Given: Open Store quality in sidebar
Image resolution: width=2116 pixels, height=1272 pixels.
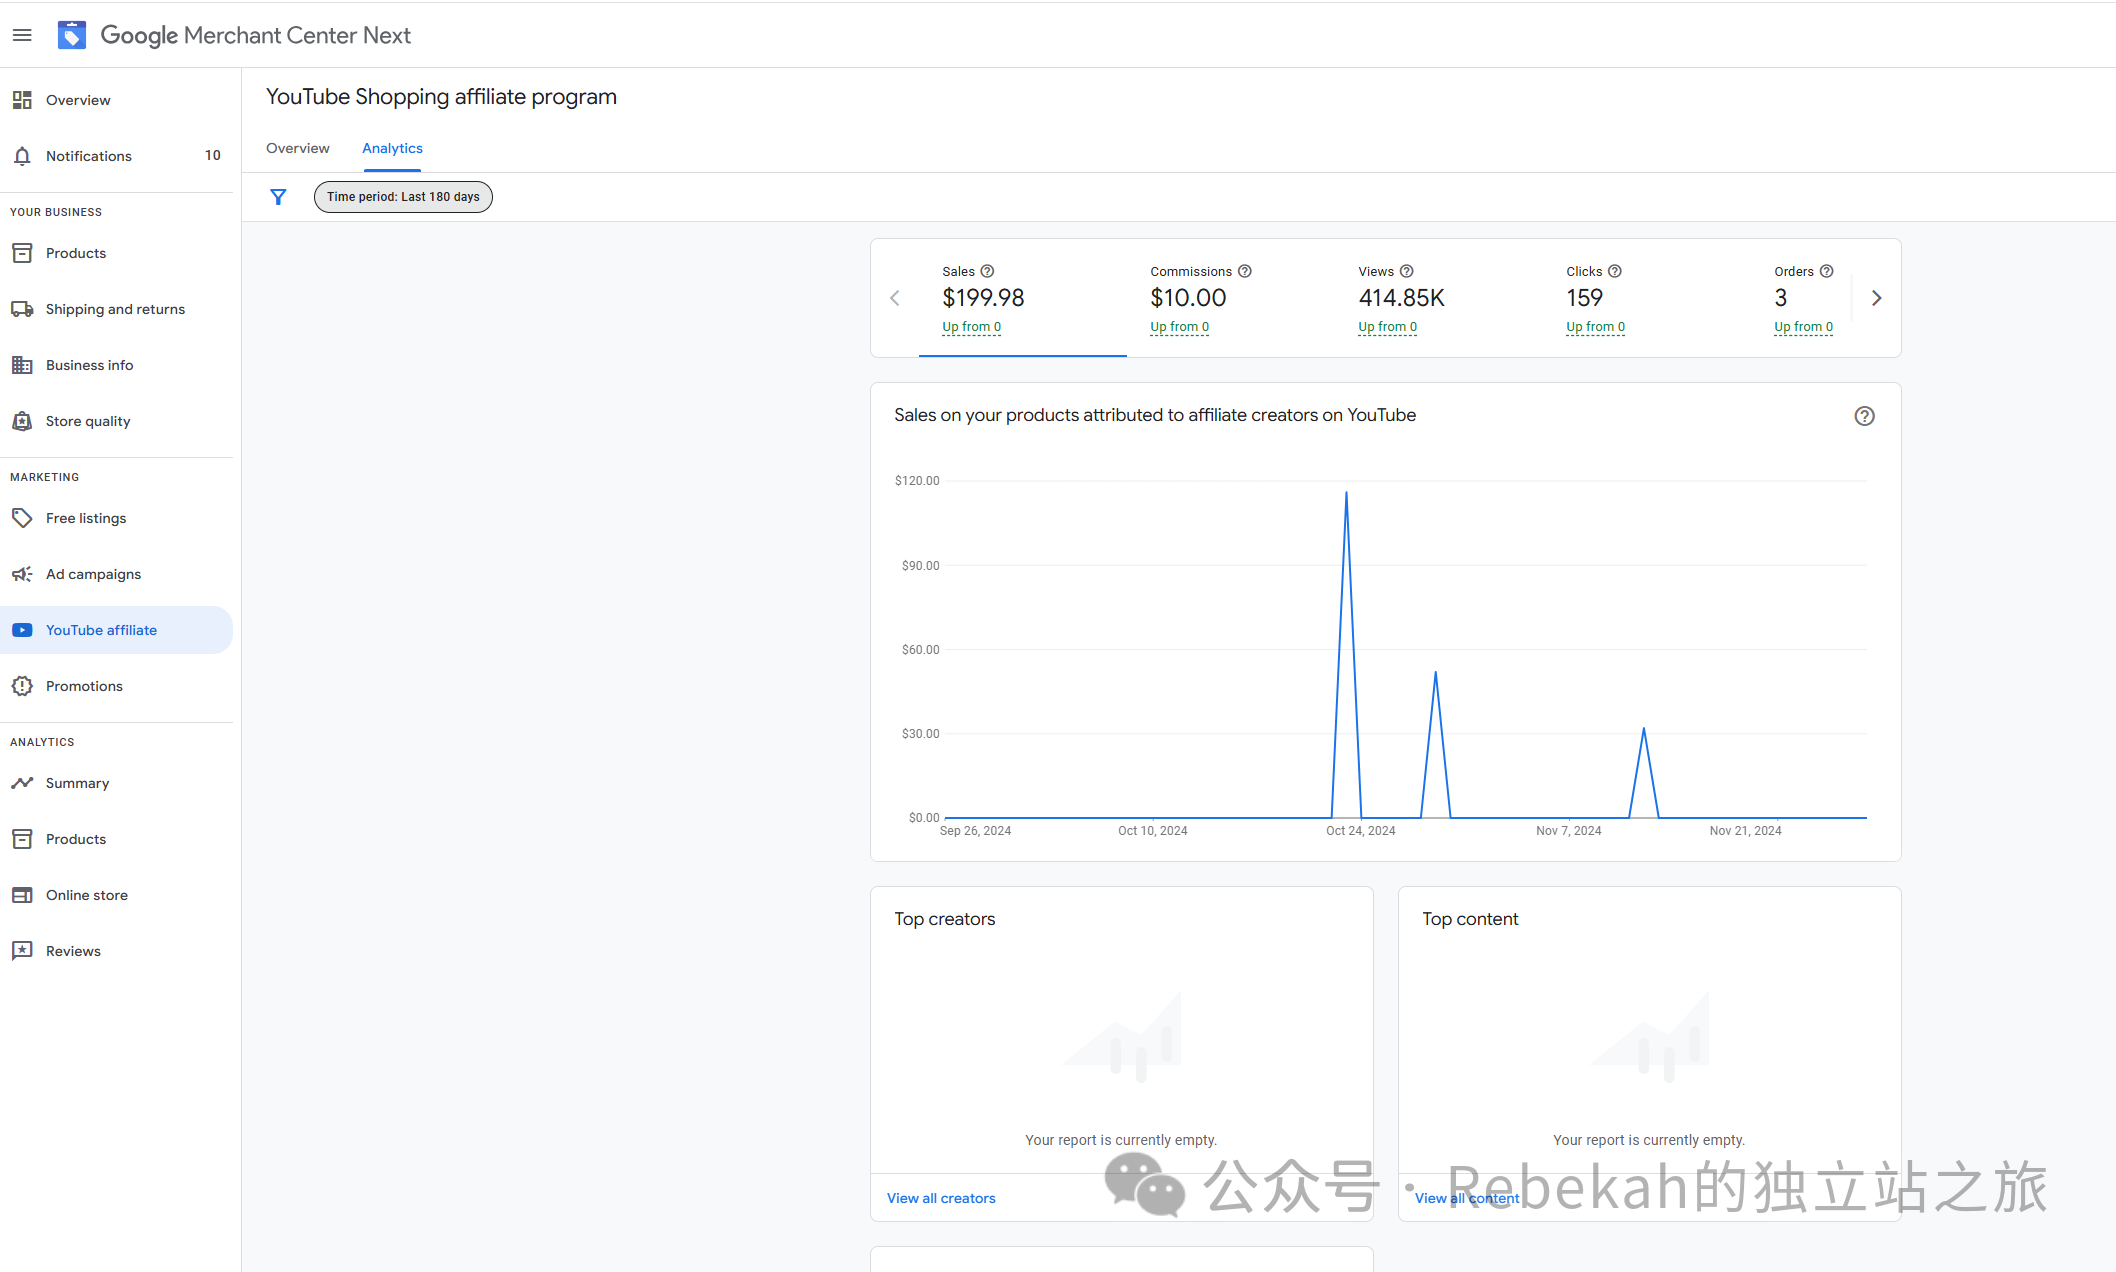Looking at the screenshot, I should point(116,421).
